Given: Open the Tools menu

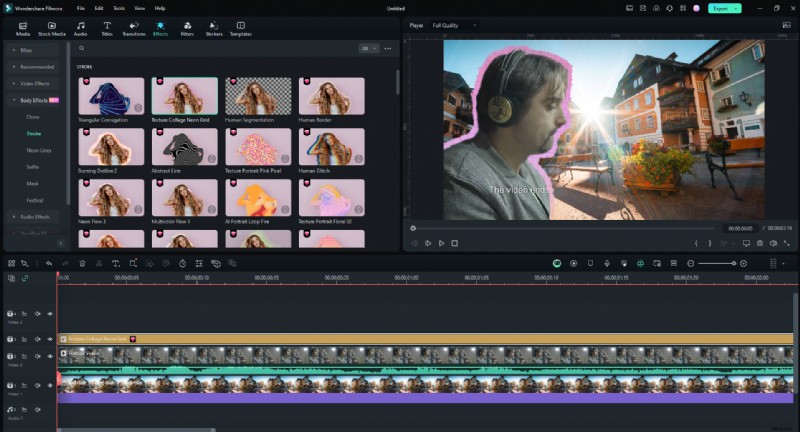Looking at the screenshot, I should coord(119,7).
